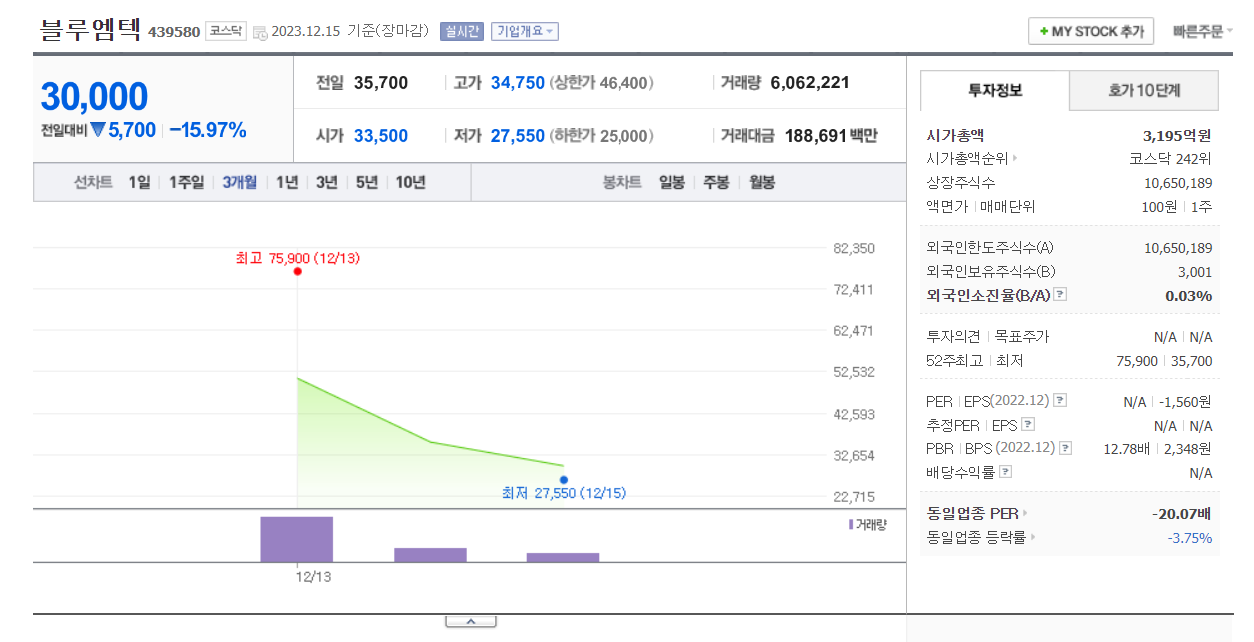Click the purple 거래량 legend swatch
Image resolution: width=1254 pixels, height=642 pixels.
click(x=851, y=524)
